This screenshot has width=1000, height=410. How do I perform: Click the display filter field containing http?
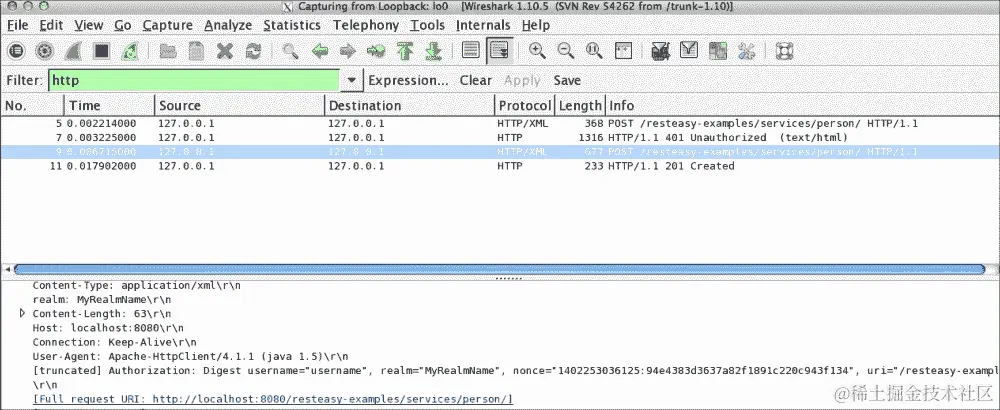point(194,80)
